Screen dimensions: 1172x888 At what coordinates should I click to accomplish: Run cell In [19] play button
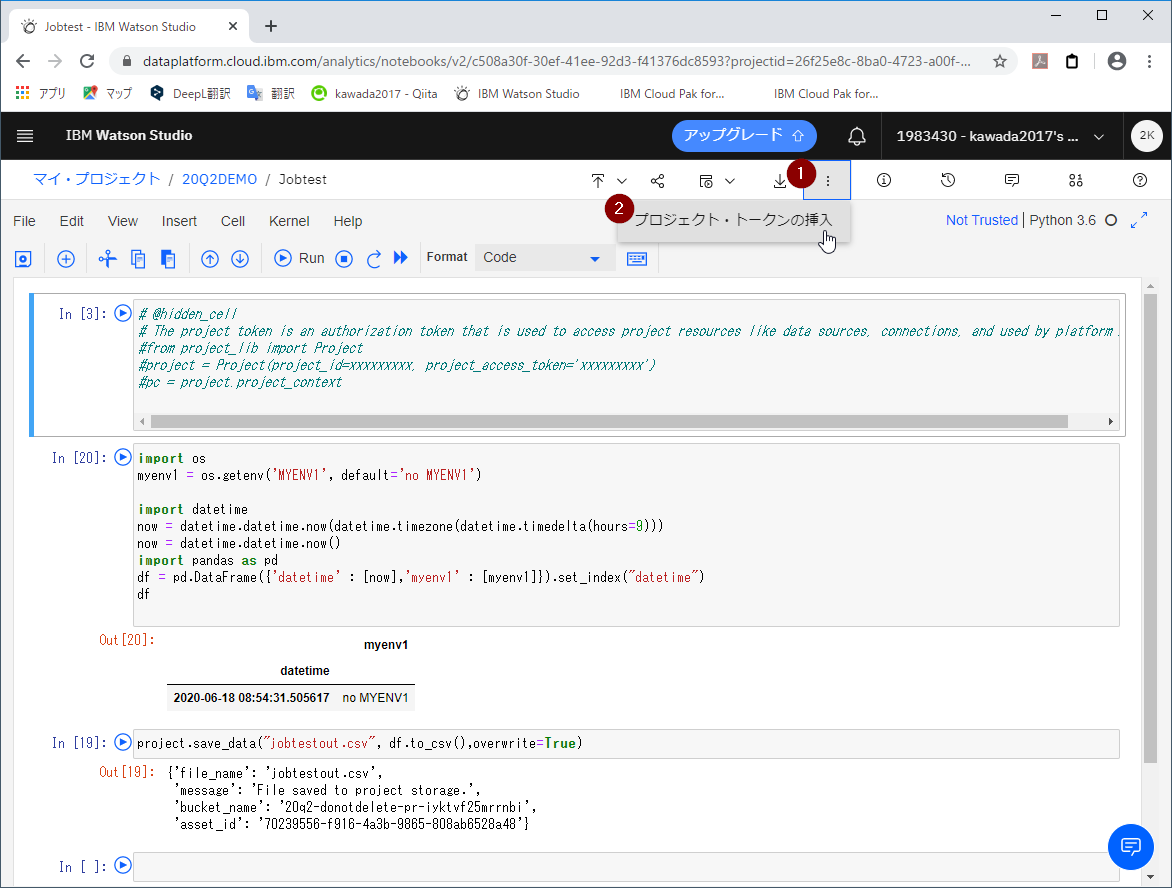(x=123, y=742)
